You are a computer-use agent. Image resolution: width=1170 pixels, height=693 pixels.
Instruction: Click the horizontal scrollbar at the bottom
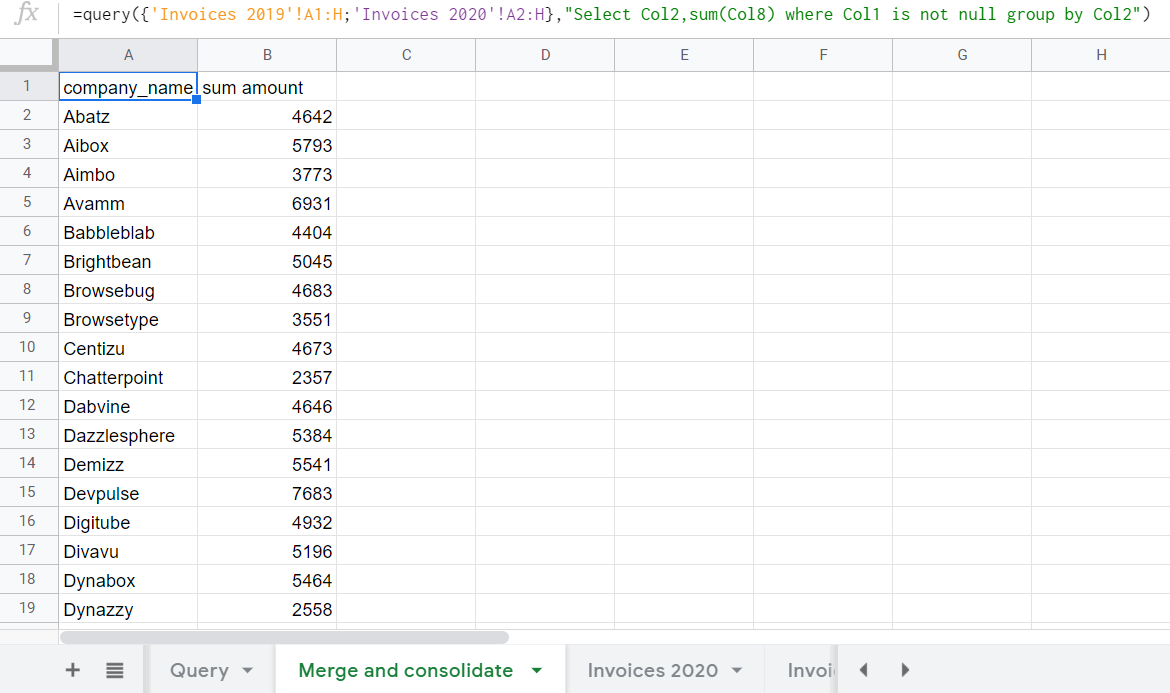(x=284, y=636)
